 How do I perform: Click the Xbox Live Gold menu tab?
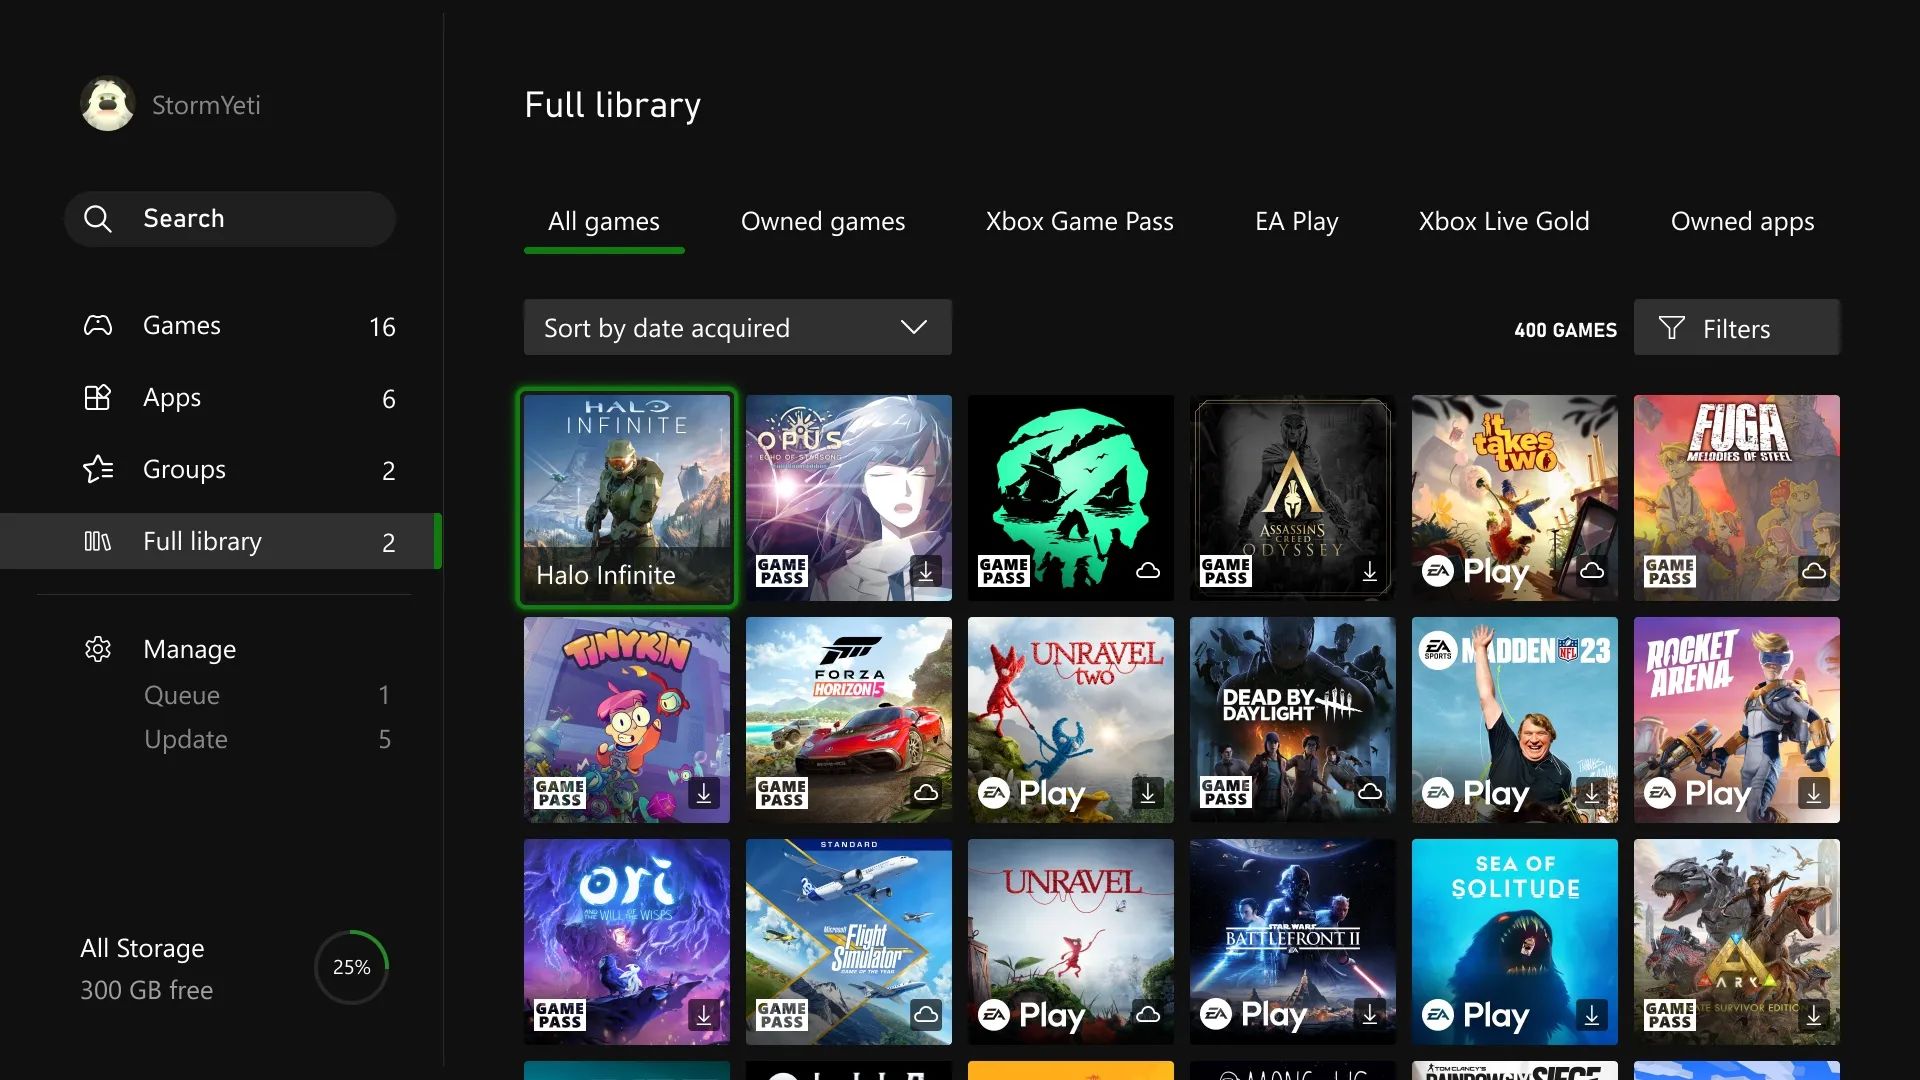pyautogui.click(x=1503, y=219)
